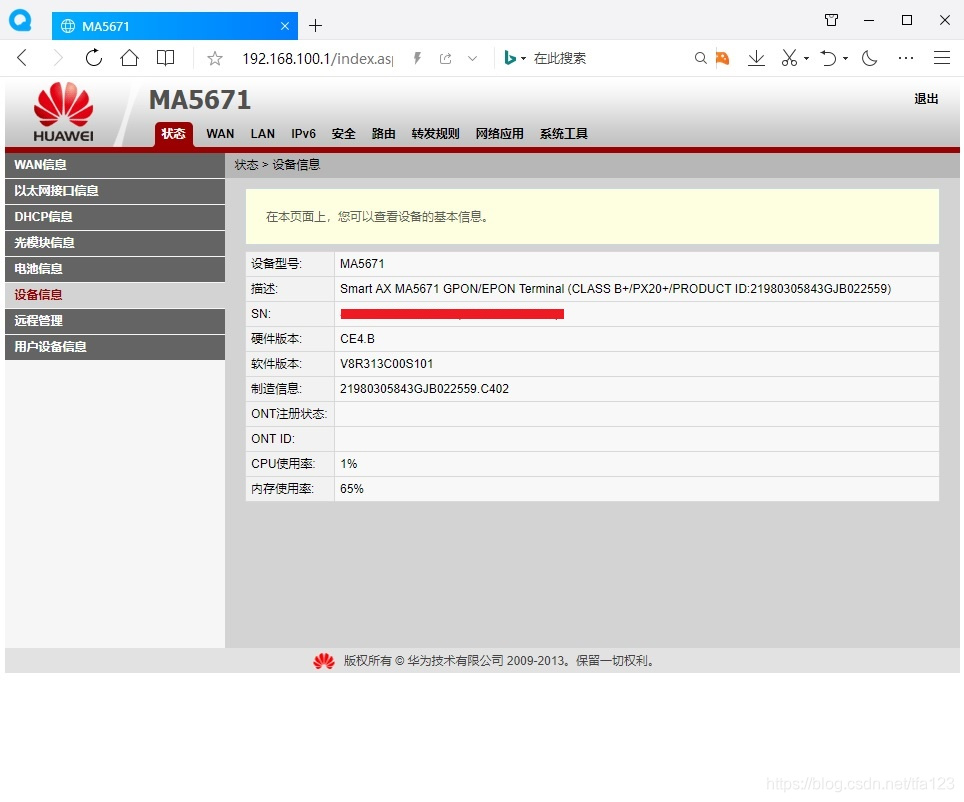Open the skin shirt icon in title bar
Viewport: 964px width, 802px height.
[x=831, y=20]
